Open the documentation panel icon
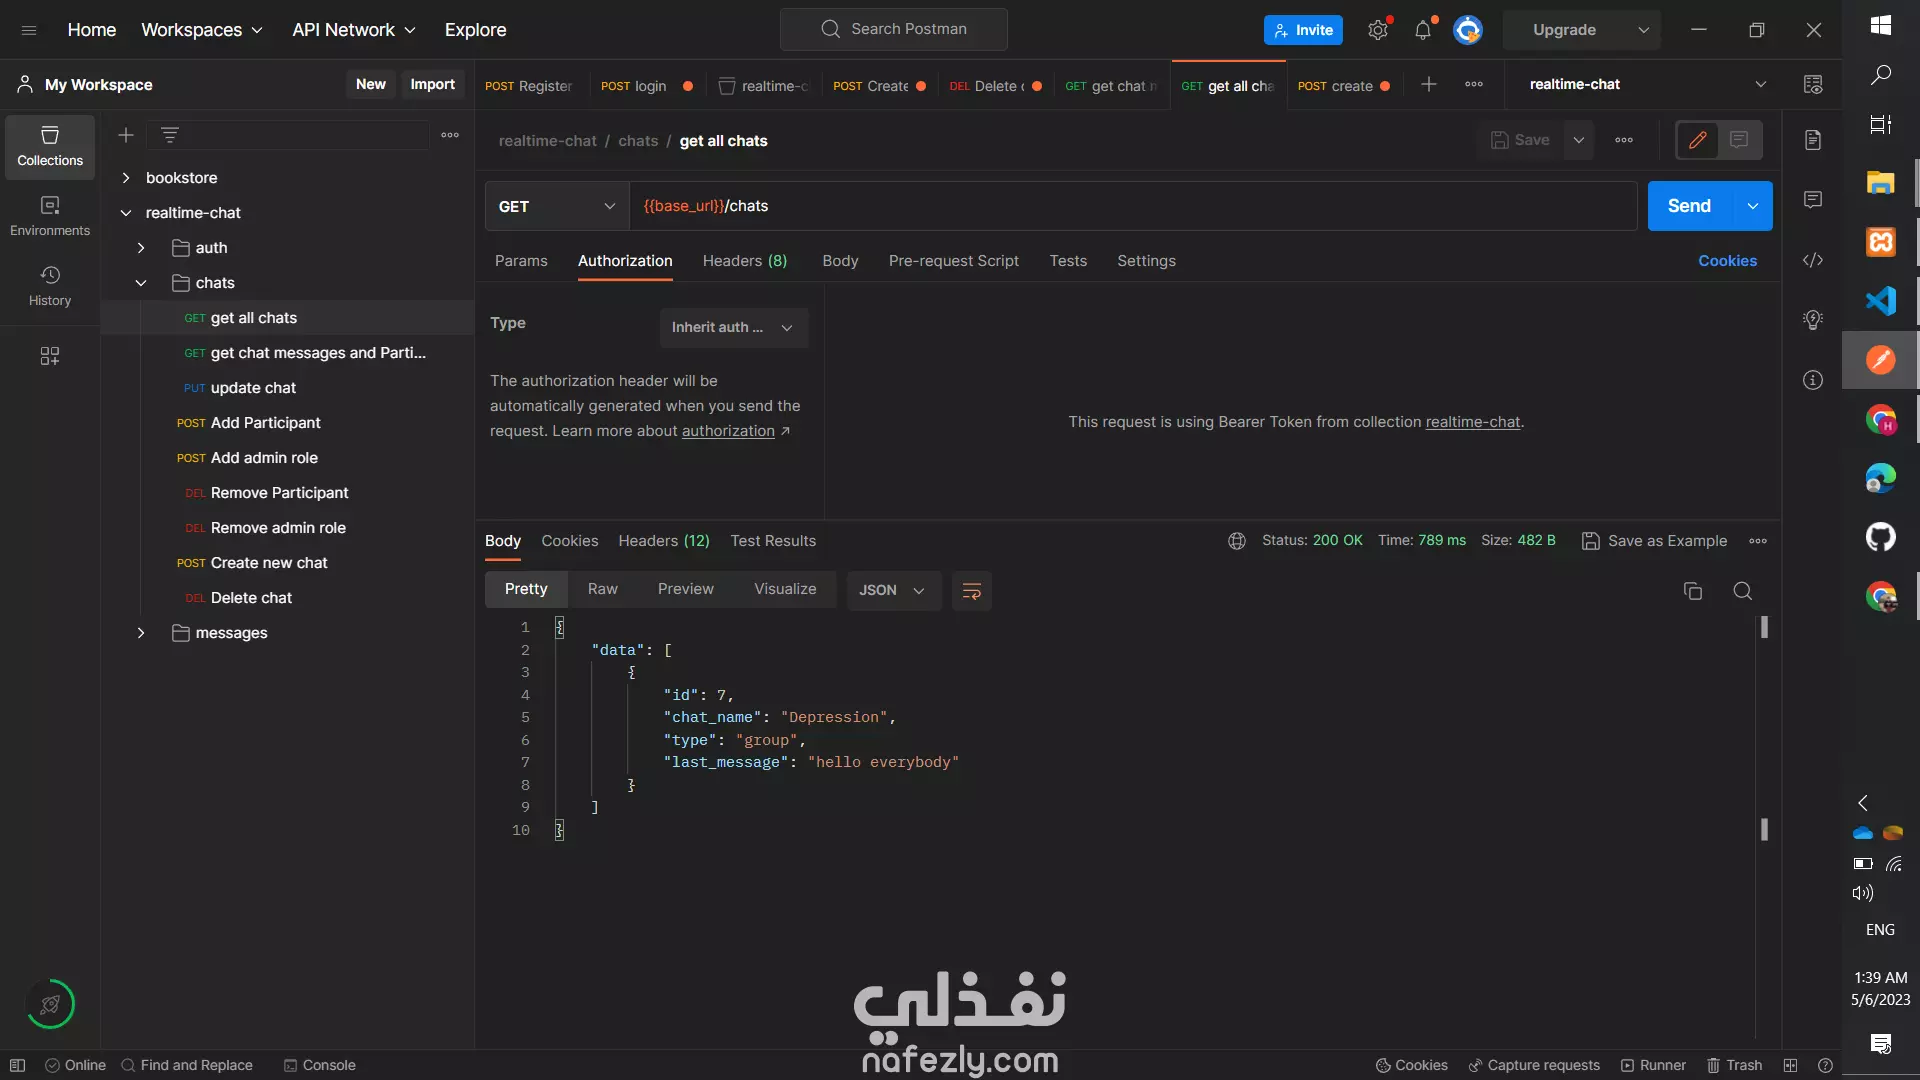1920x1080 pixels. tap(1813, 140)
